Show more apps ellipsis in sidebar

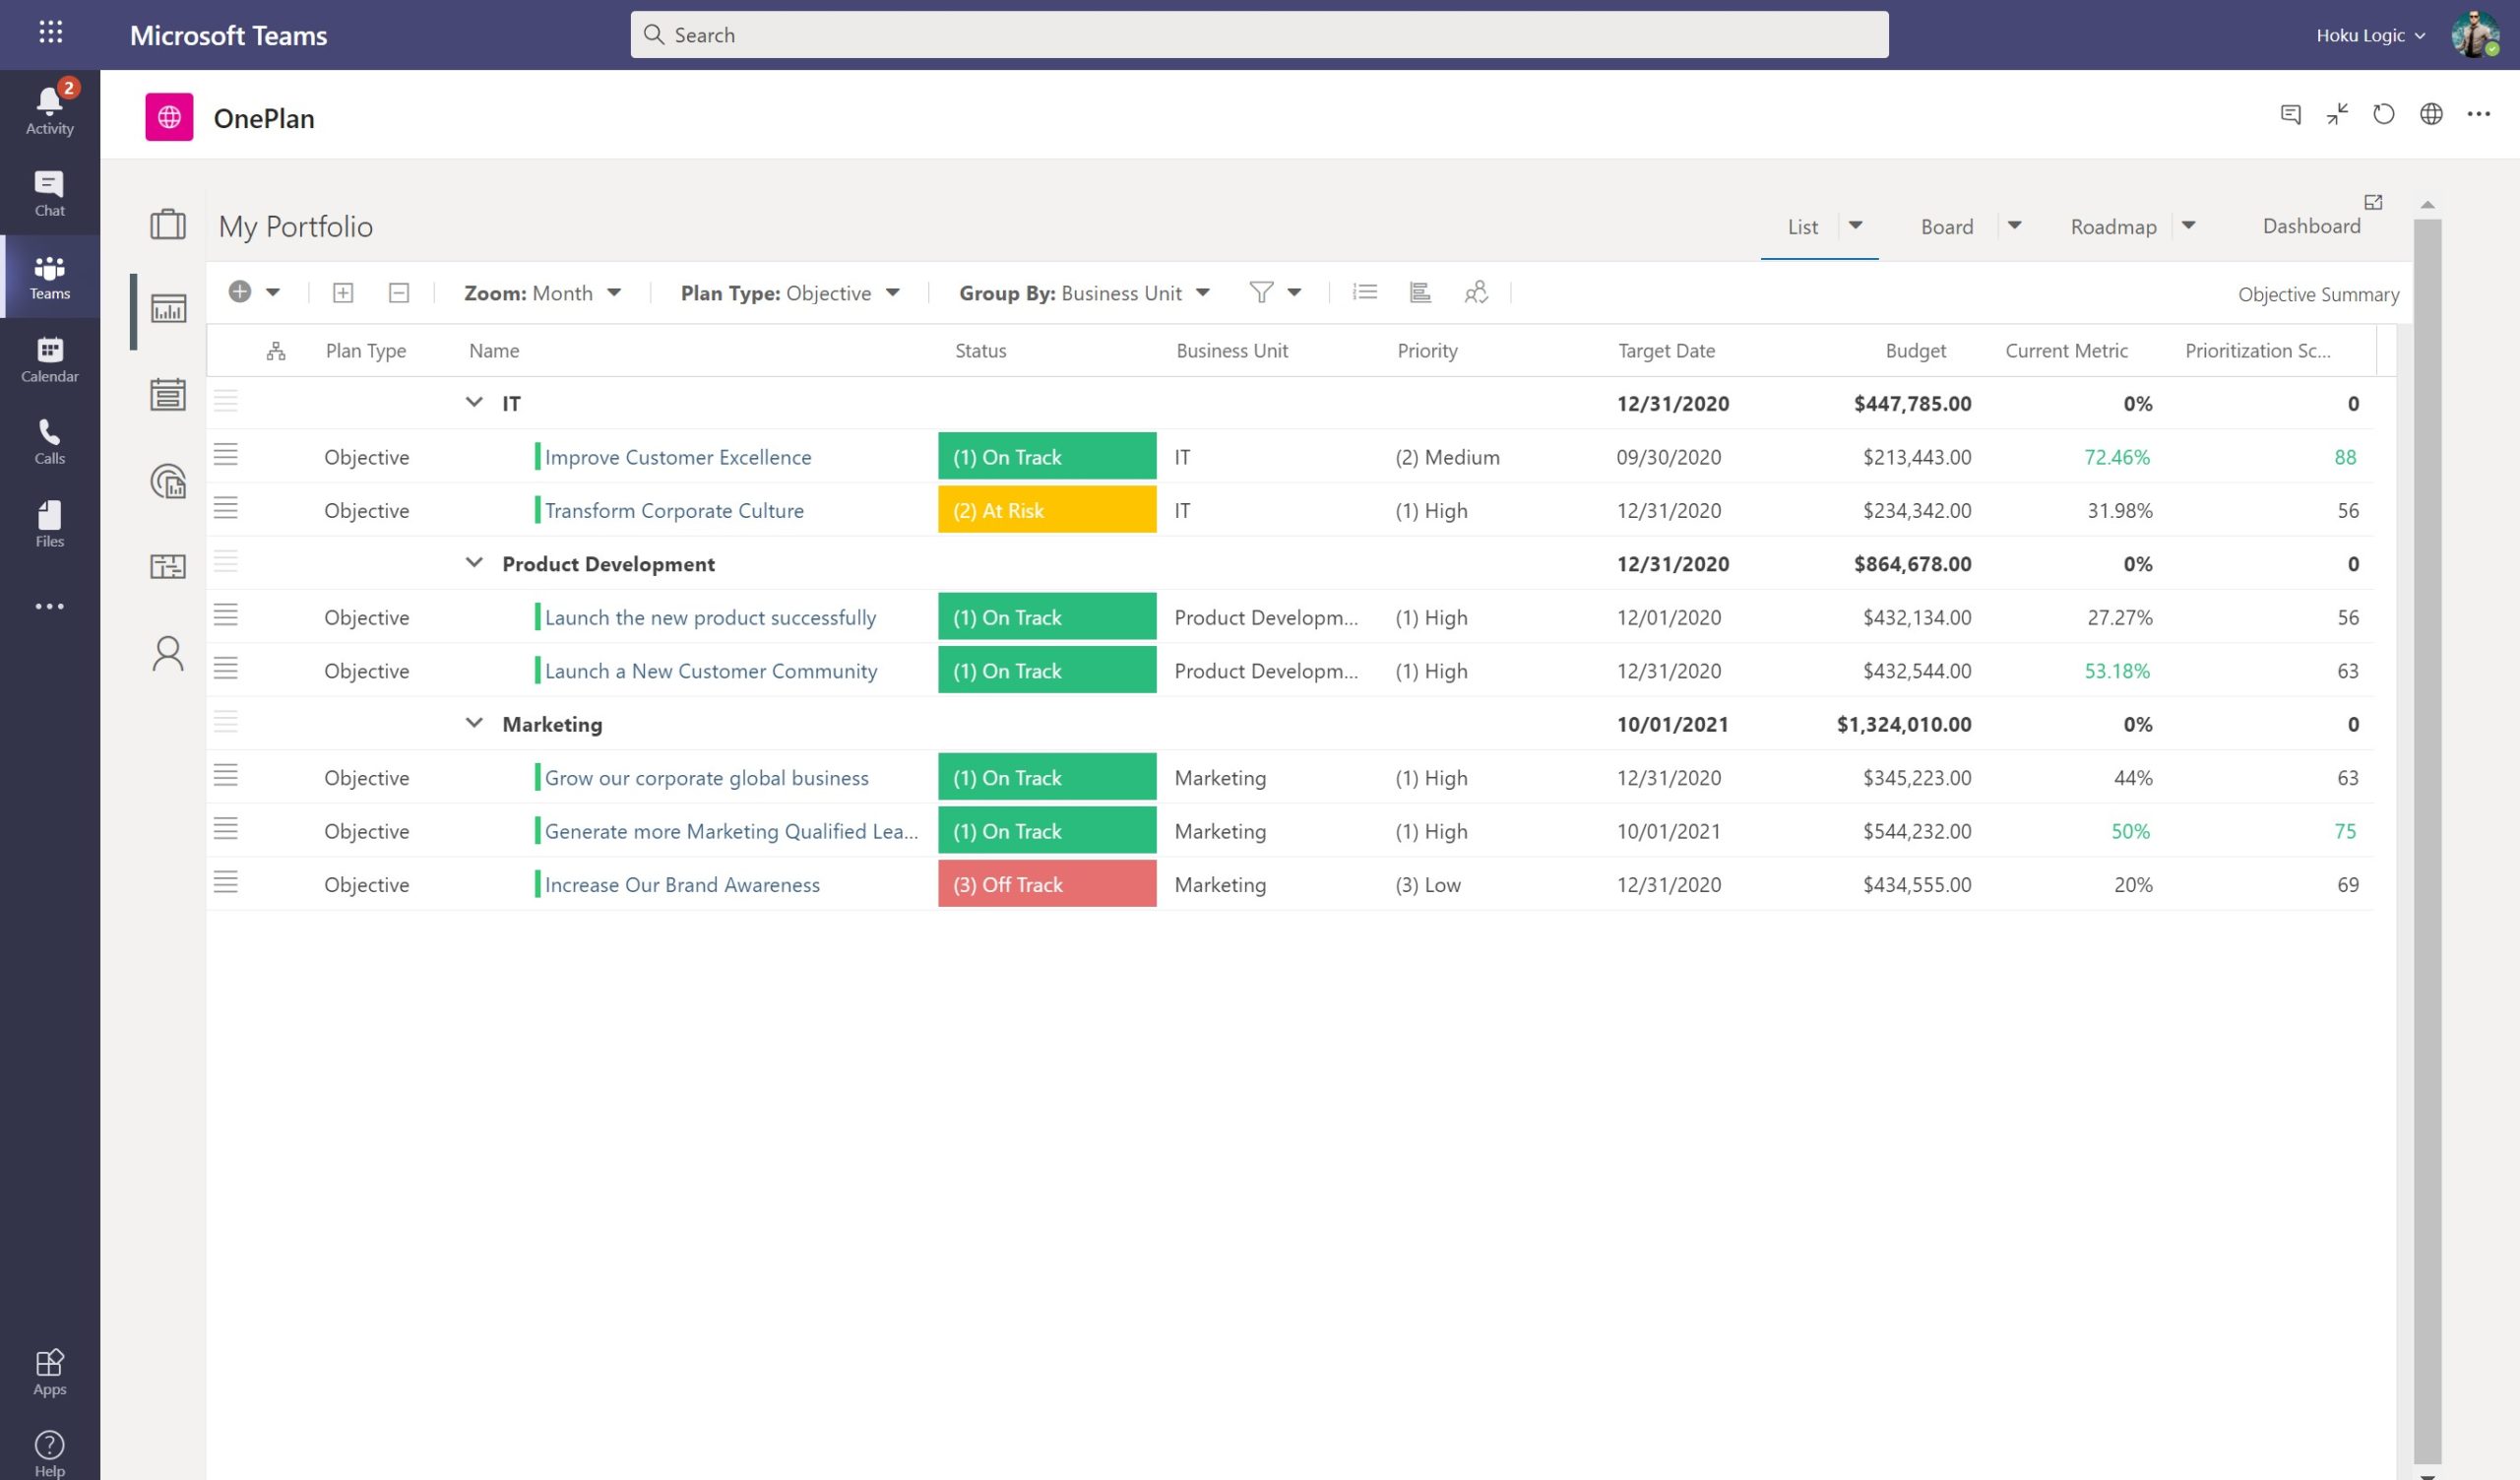tap(50, 606)
